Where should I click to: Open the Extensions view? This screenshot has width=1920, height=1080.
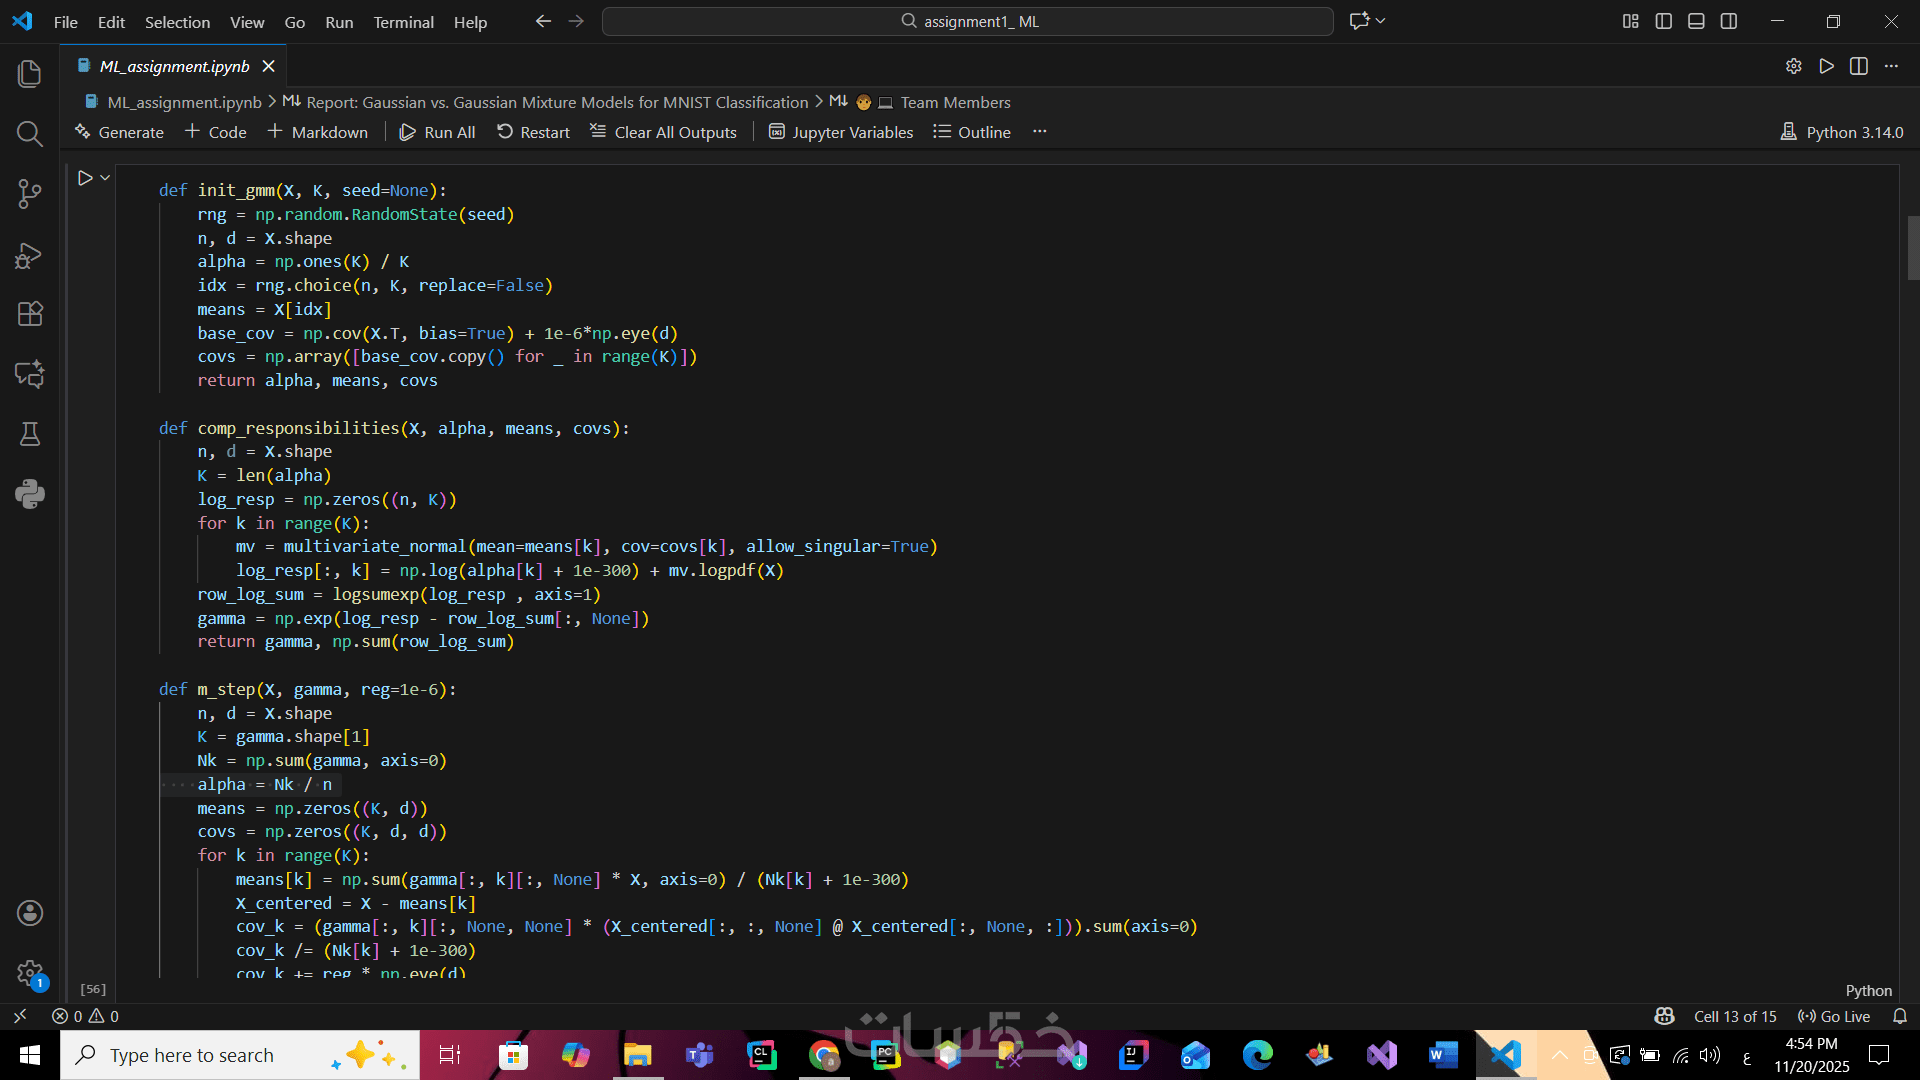pos(30,314)
